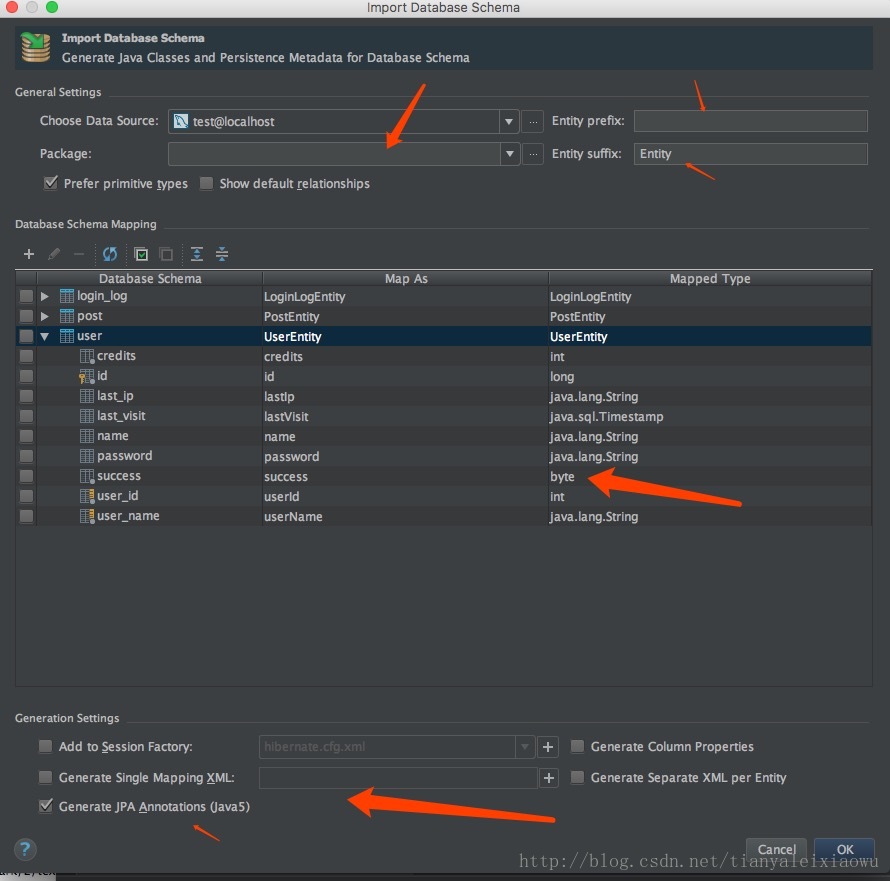Open the package browse ellipsis button

pos(533,154)
